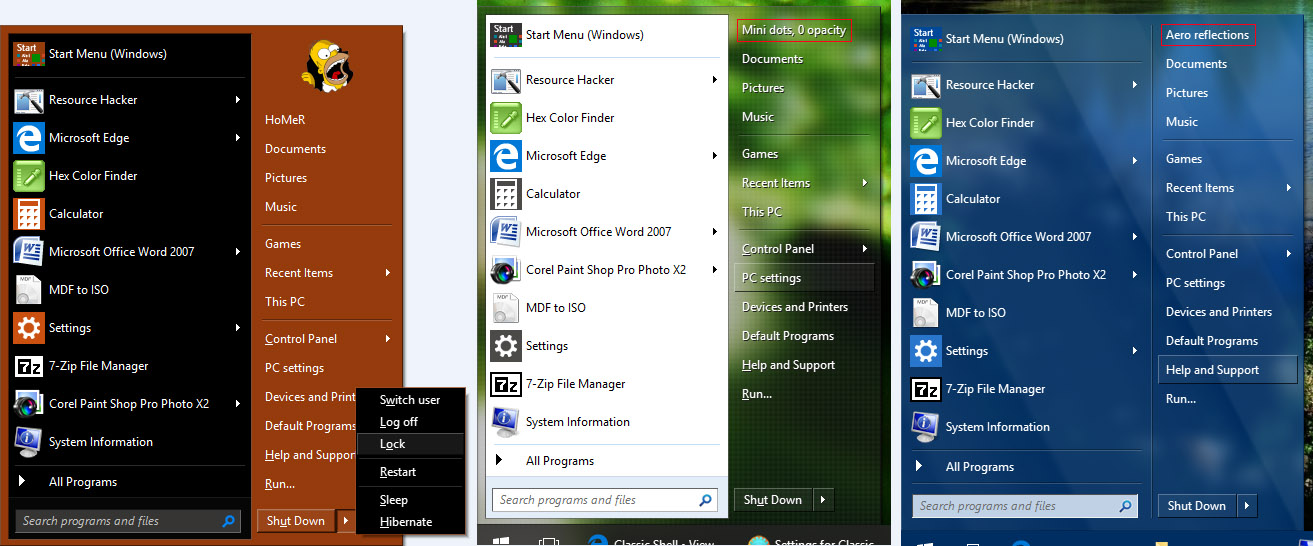The image size is (1313, 546).
Task: Open Hex Color Finder icon in black Homer menu
Action: click(x=28, y=176)
